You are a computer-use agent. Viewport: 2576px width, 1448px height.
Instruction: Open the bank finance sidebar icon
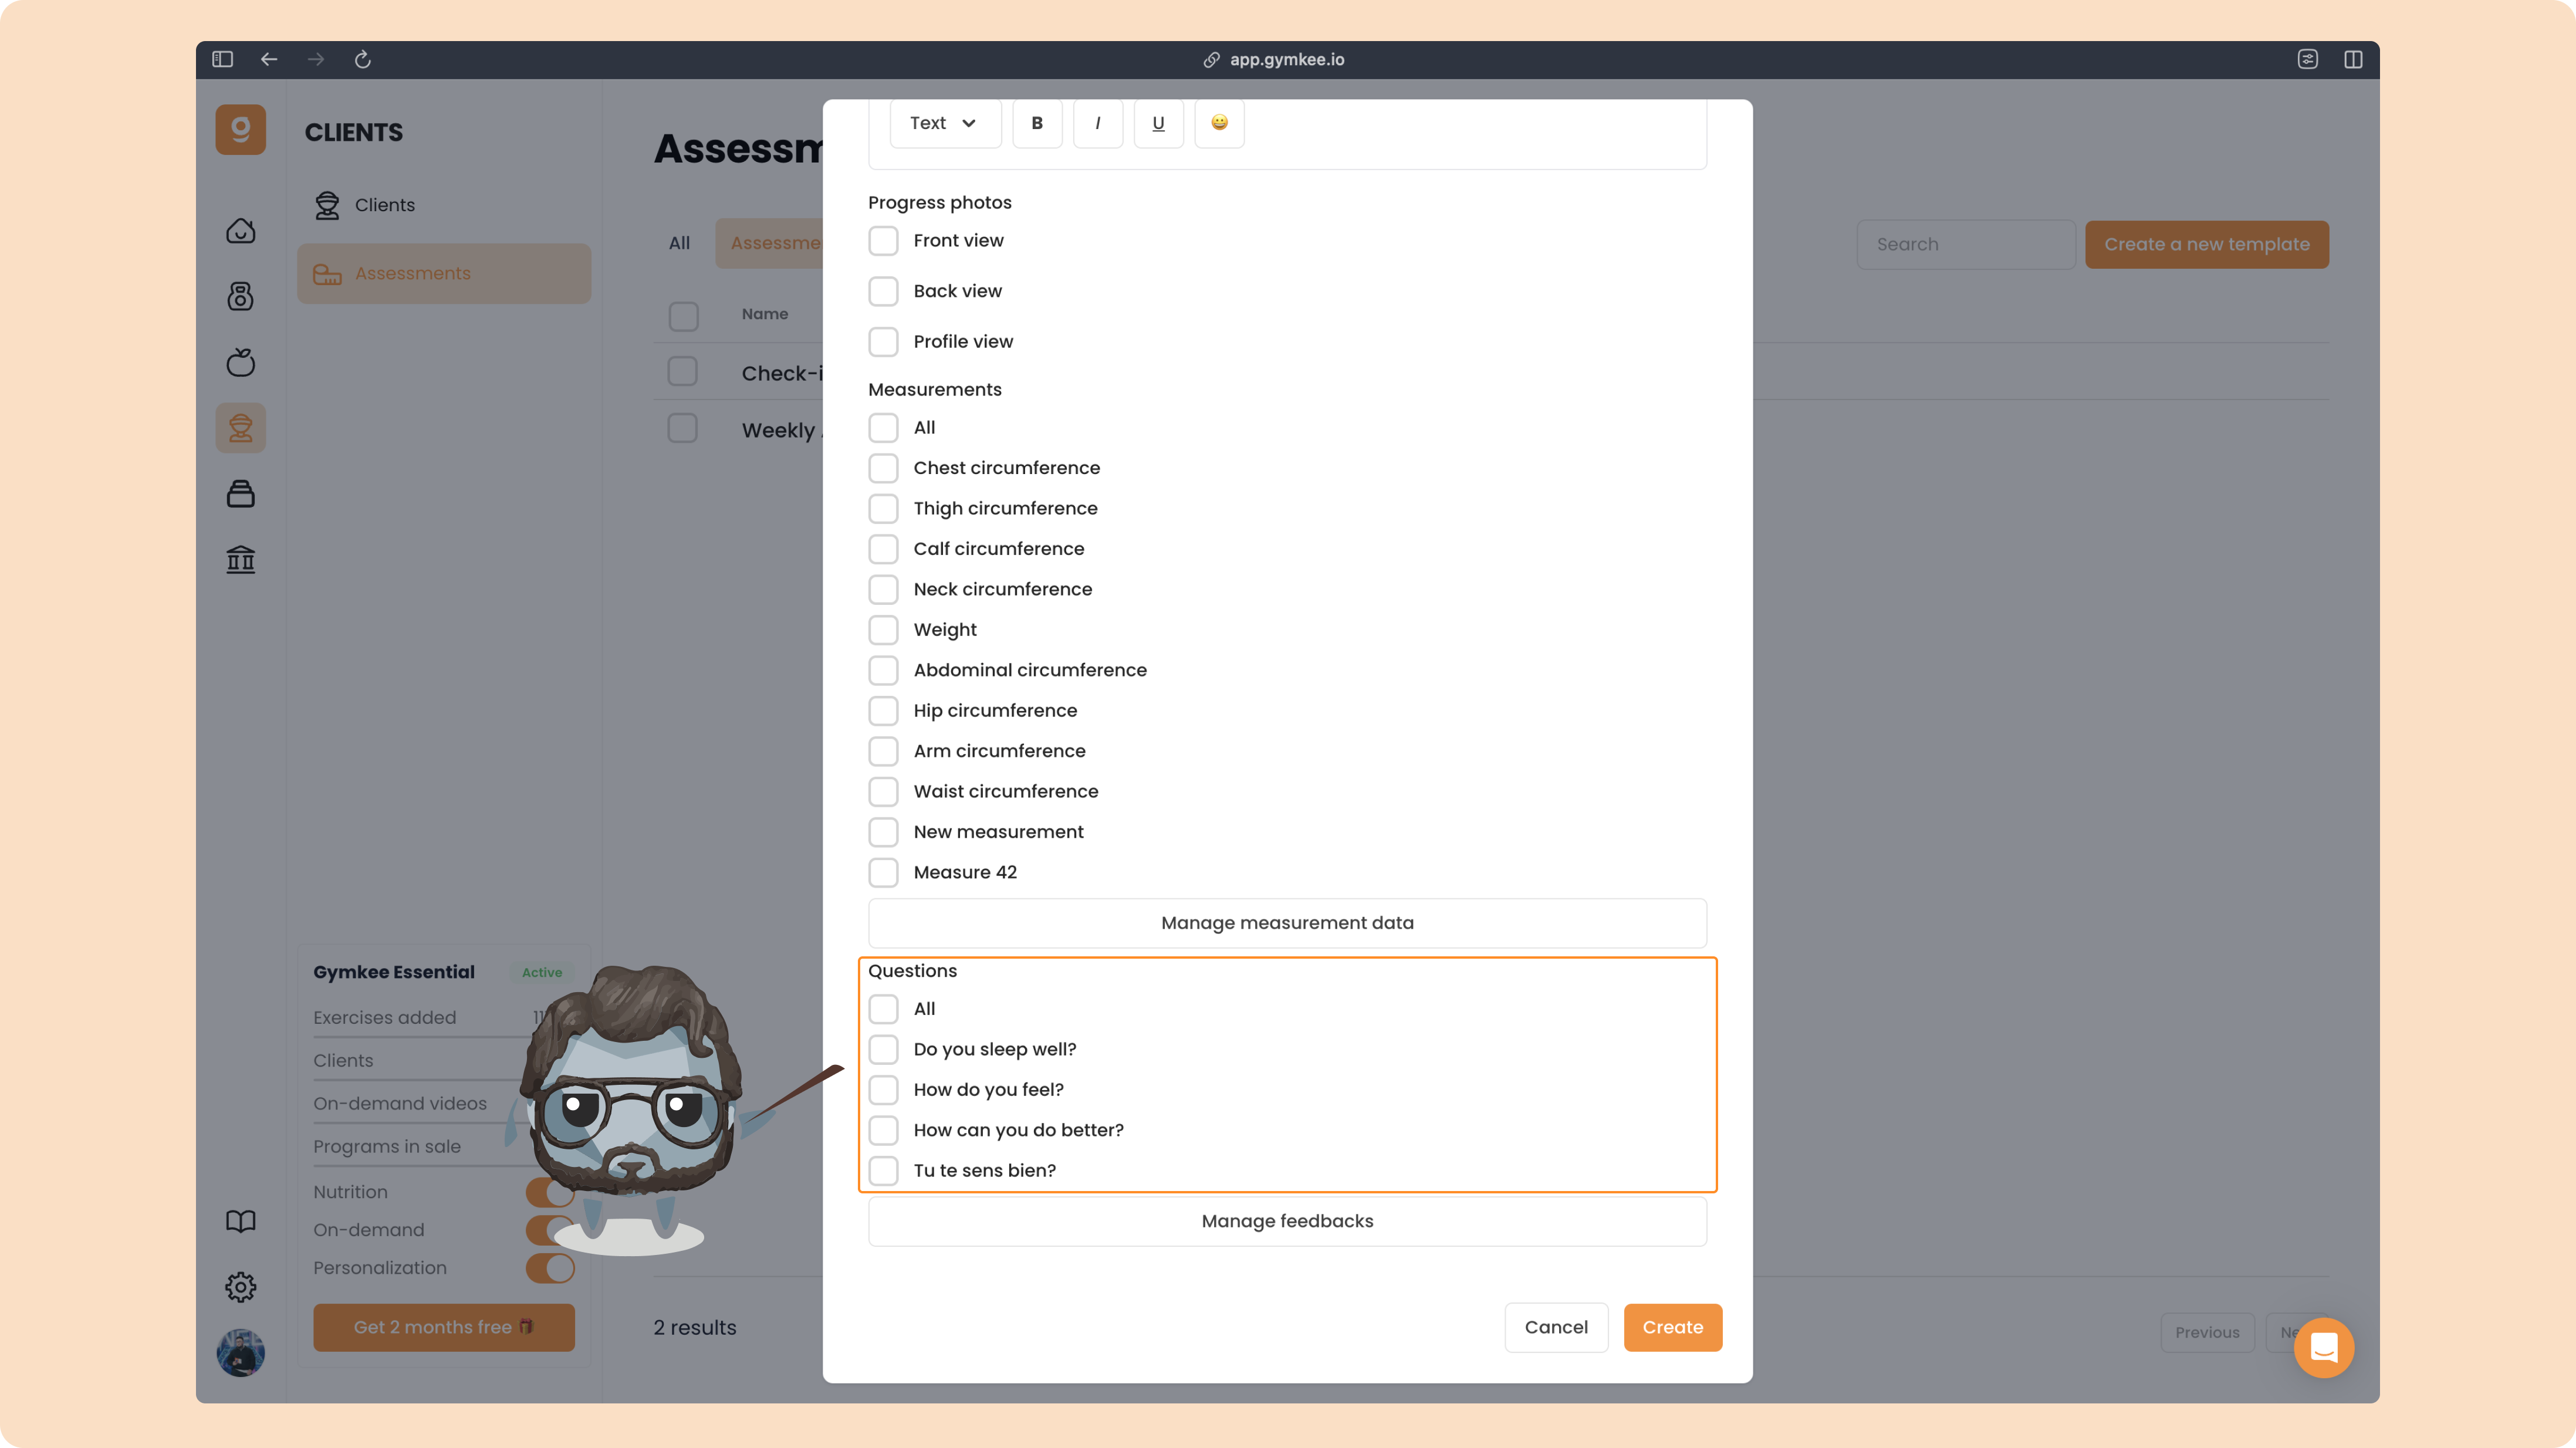pyautogui.click(x=240, y=559)
